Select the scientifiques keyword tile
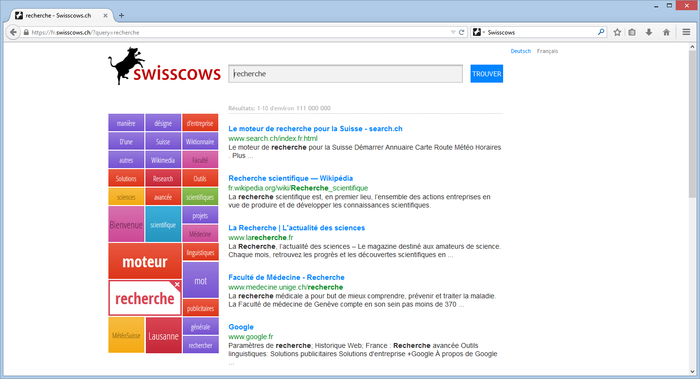 (200, 196)
